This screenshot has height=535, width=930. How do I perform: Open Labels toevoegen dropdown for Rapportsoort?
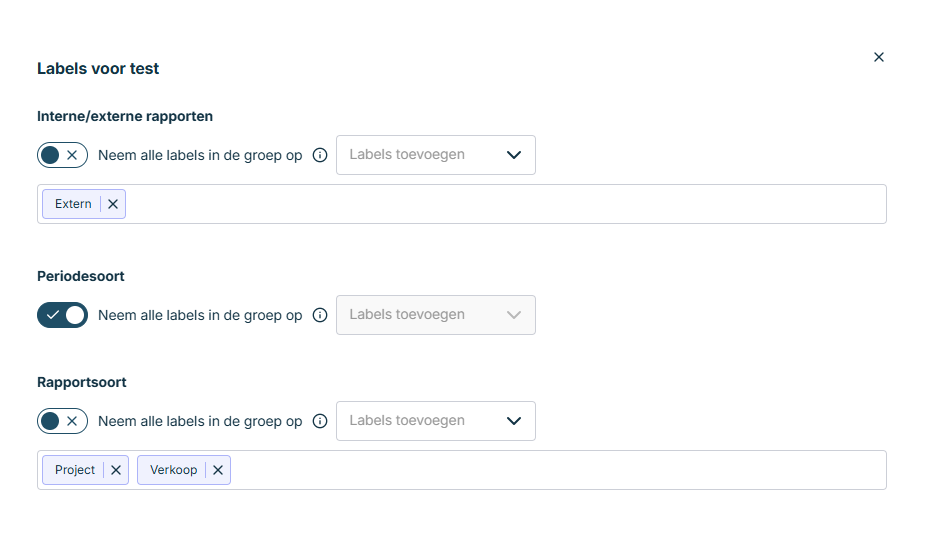point(420,421)
